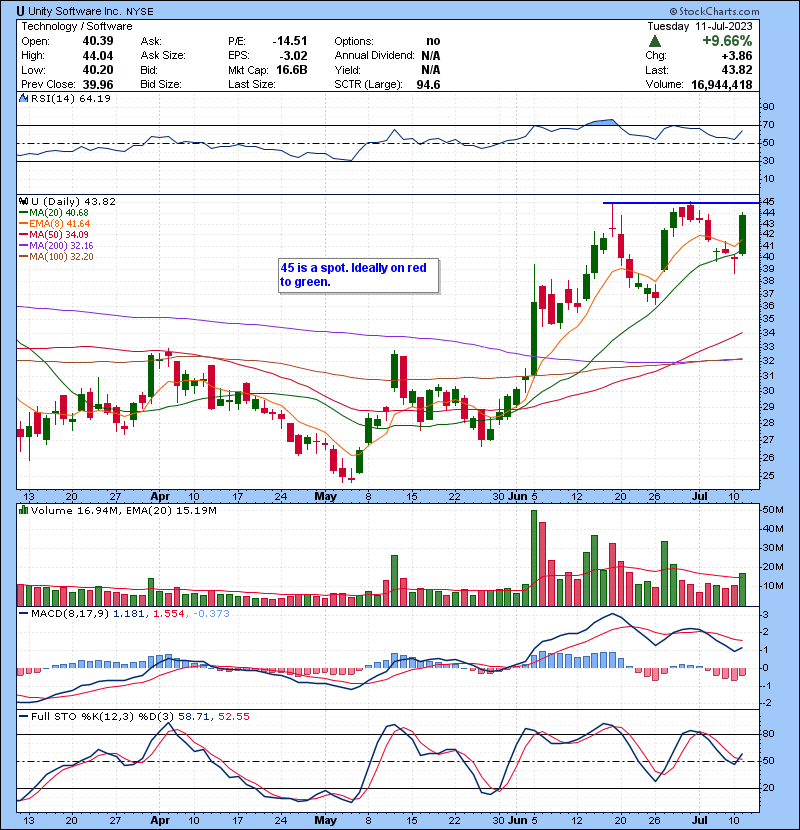
Task: Click the '45 is a spot' annotation box
Action: (358, 275)
